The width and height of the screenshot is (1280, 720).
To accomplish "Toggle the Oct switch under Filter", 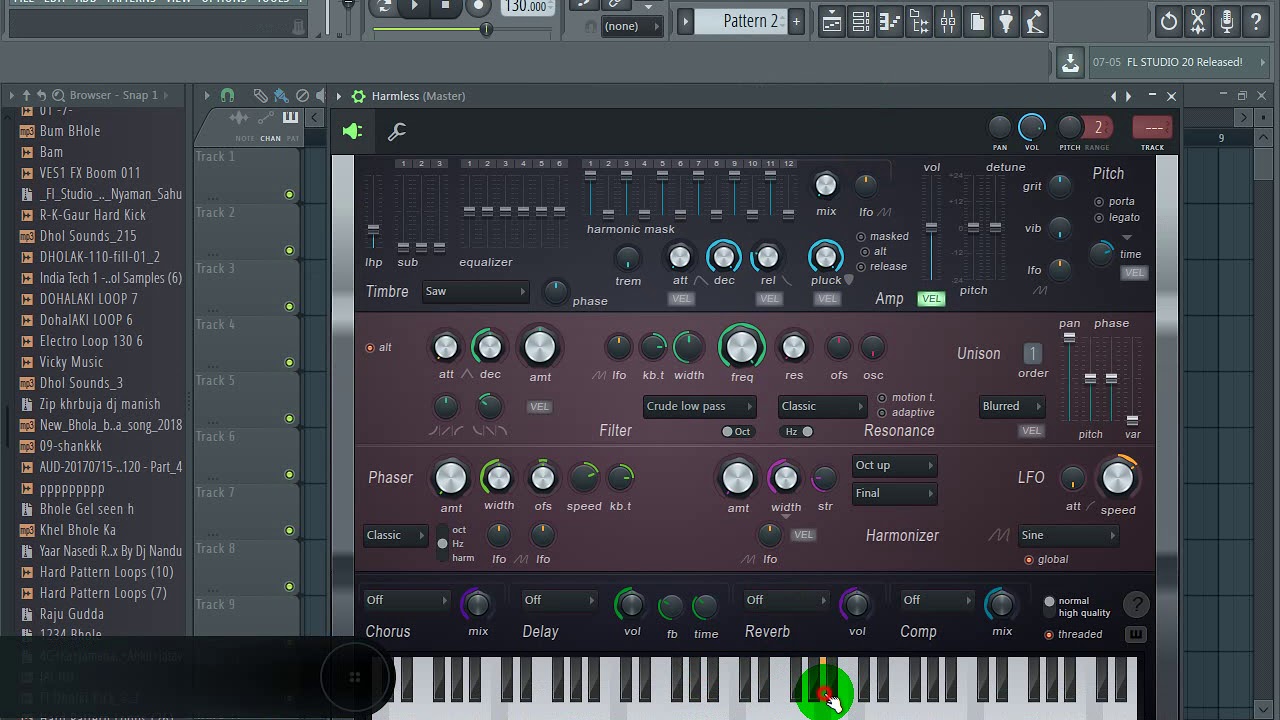I will click(x=736, y=431).
